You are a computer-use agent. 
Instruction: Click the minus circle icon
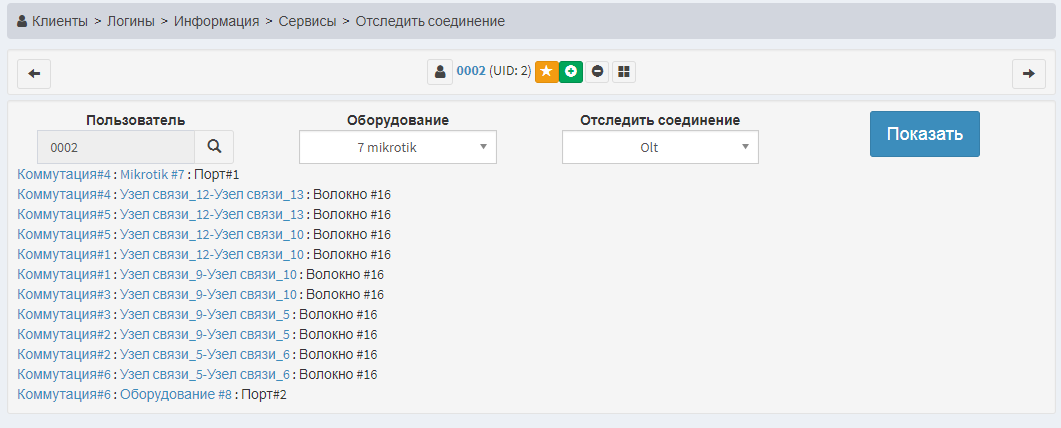click(597, 72)
